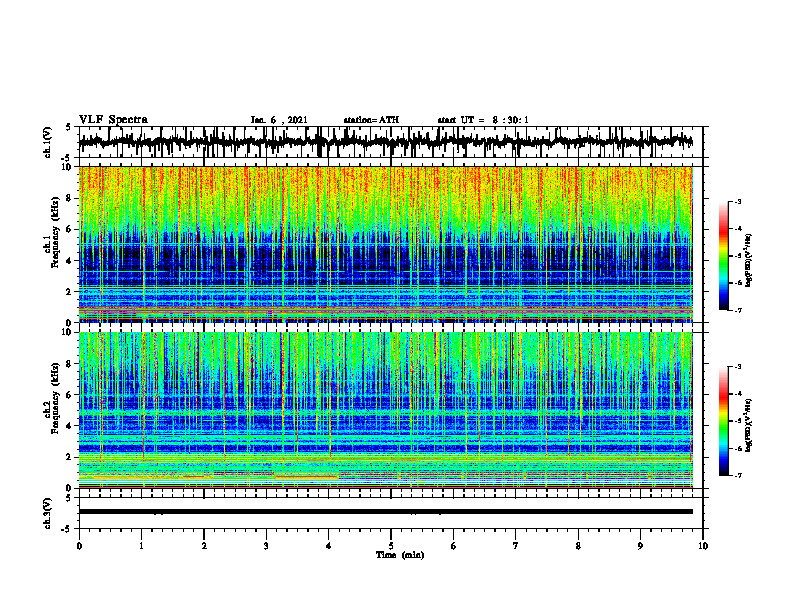Click the -3 tick on ch.1 color bar
Image resolution: width=792 pixels, height=612 pixels.
(737, 201)
